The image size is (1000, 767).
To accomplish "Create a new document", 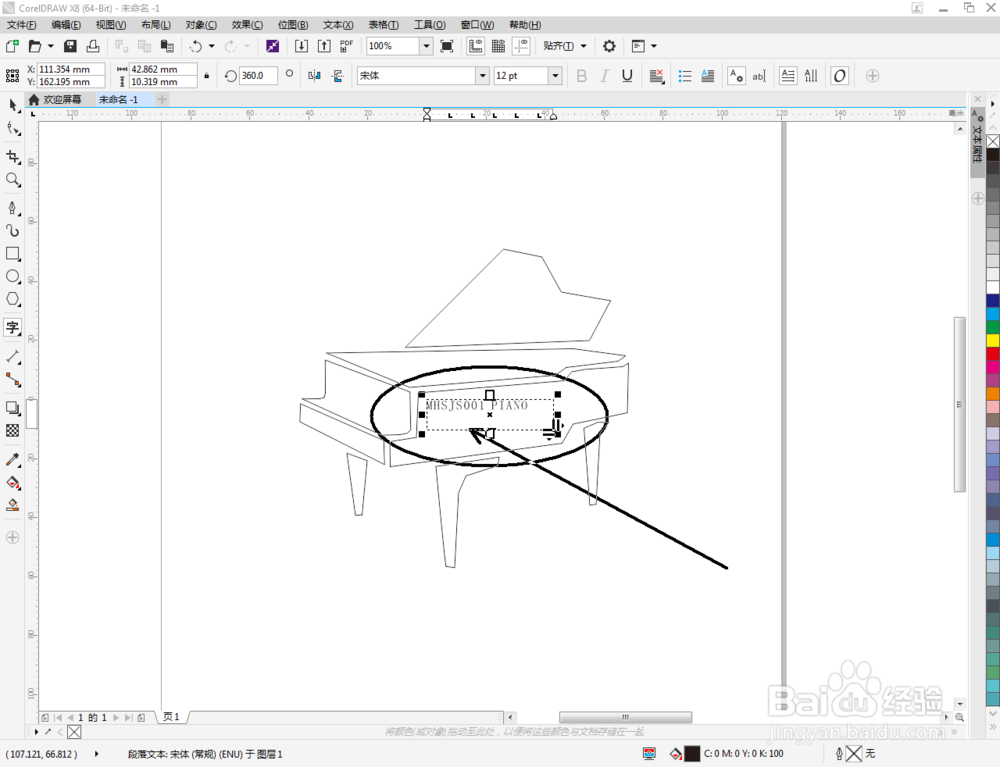I will tap(12, 46).
